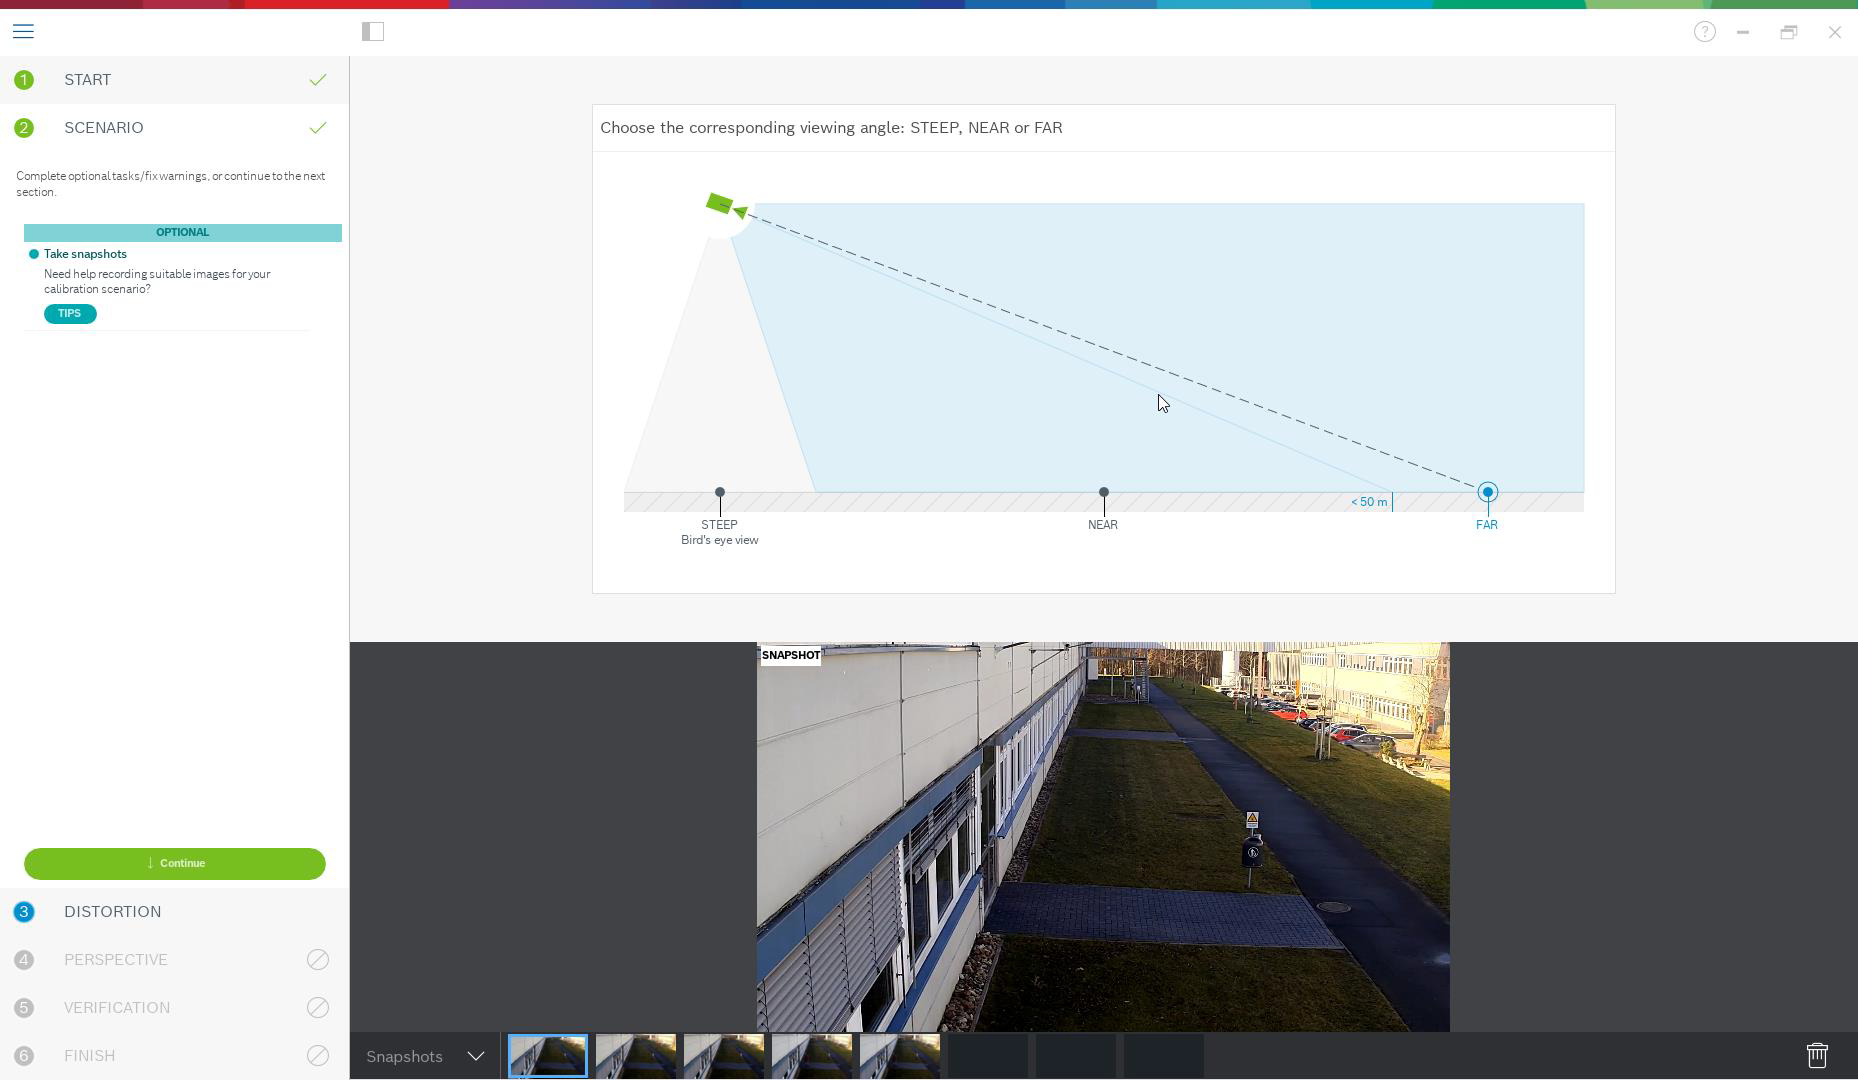
Task: Select the FAR viewing angle
Action: tap(1487, 493)
